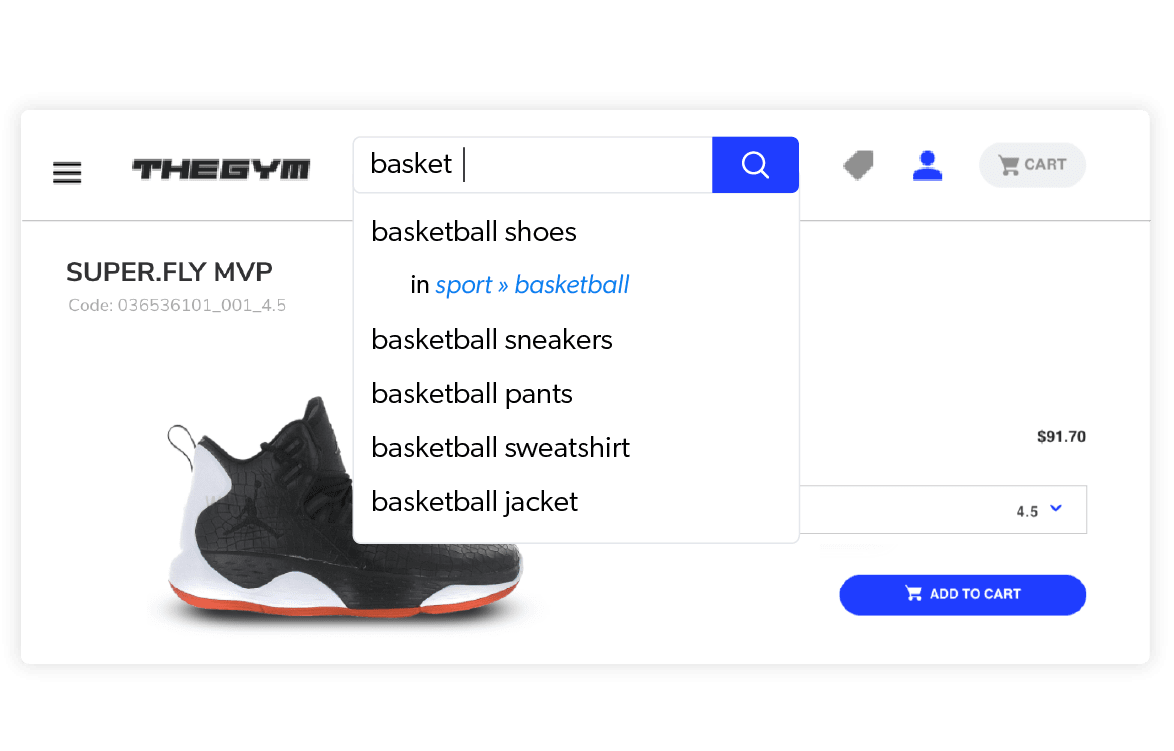Select suggestion basketball pants
1174x751 pixels.
pos(472,394)
